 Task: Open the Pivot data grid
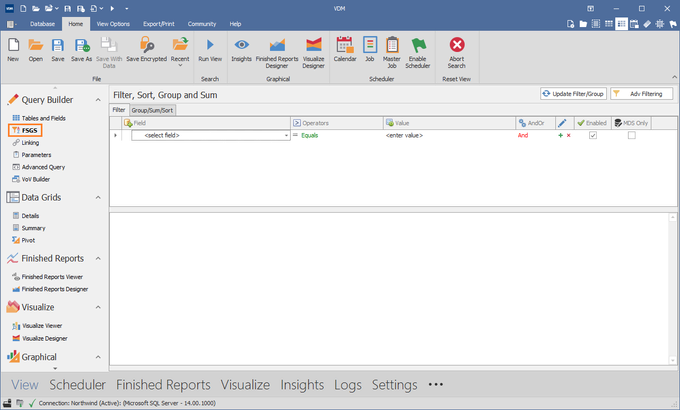(x=24, y=240)
